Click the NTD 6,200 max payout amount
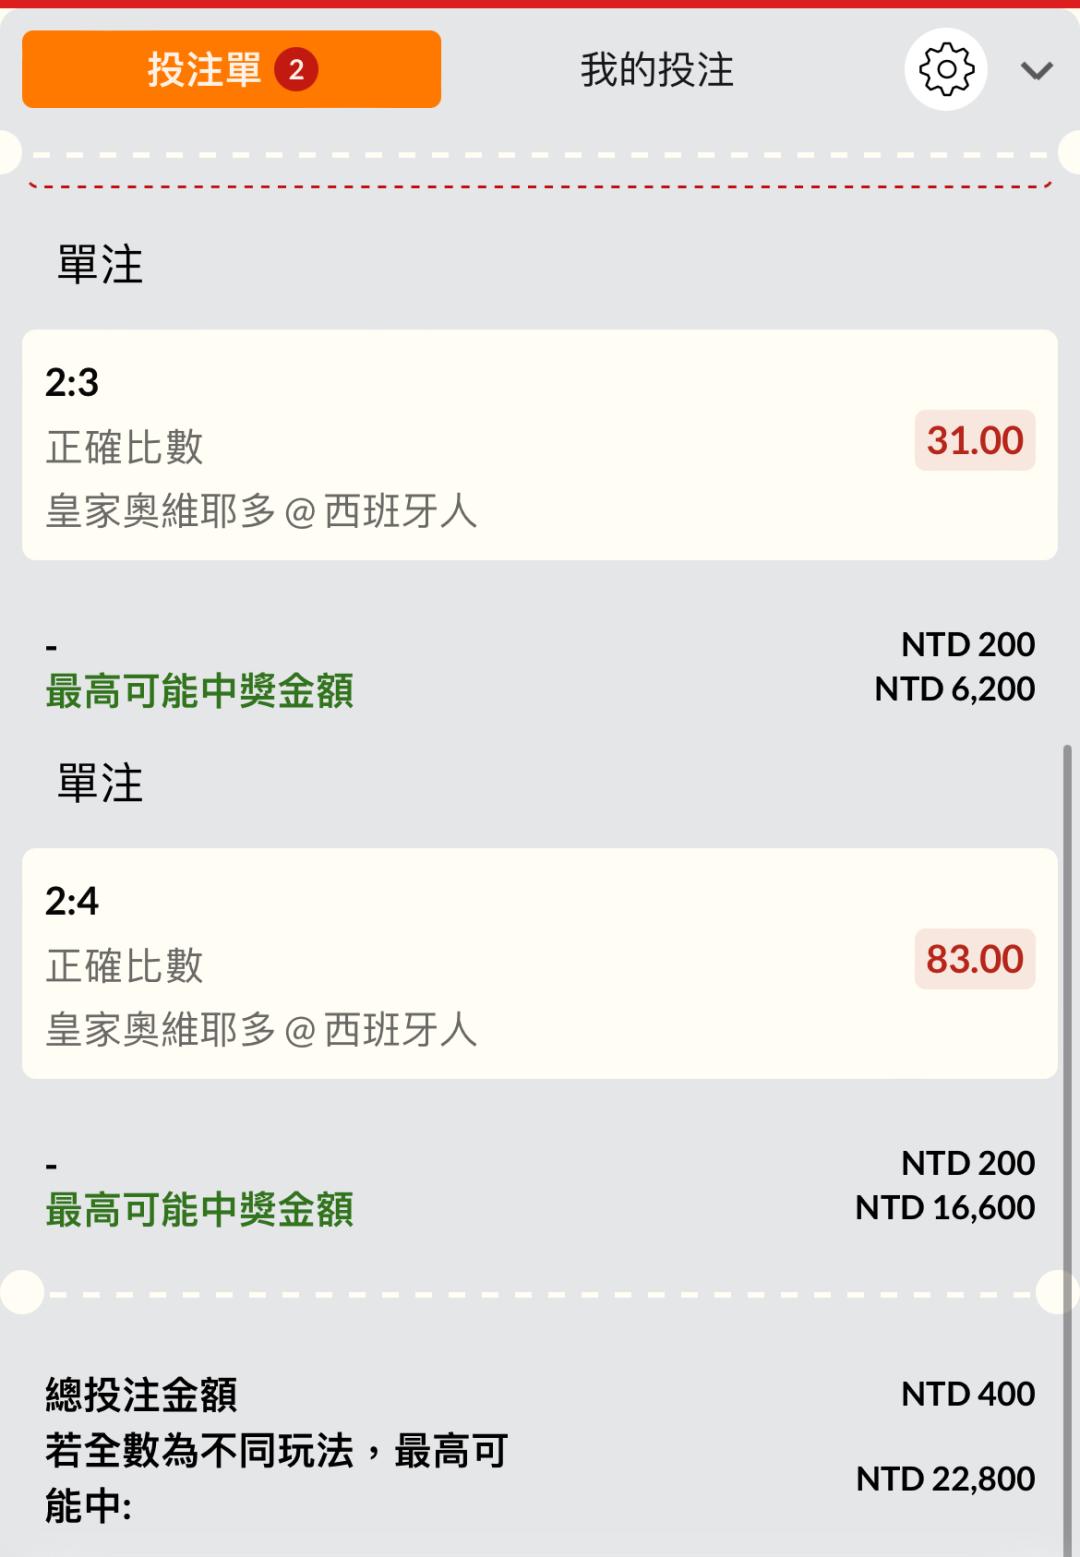This screenshot has height=1557, width=1080. [954, 689]
